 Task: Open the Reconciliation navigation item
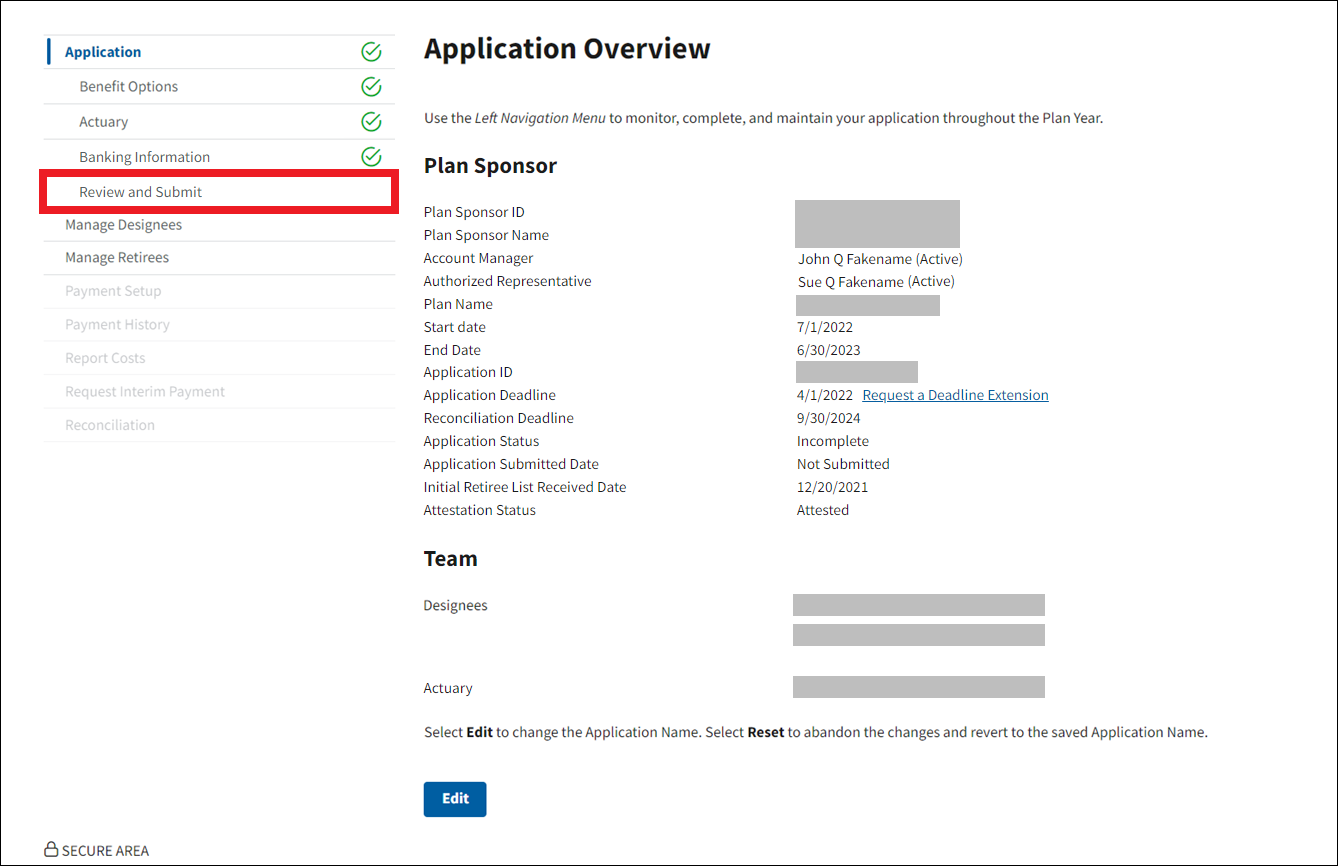(110, 425)
